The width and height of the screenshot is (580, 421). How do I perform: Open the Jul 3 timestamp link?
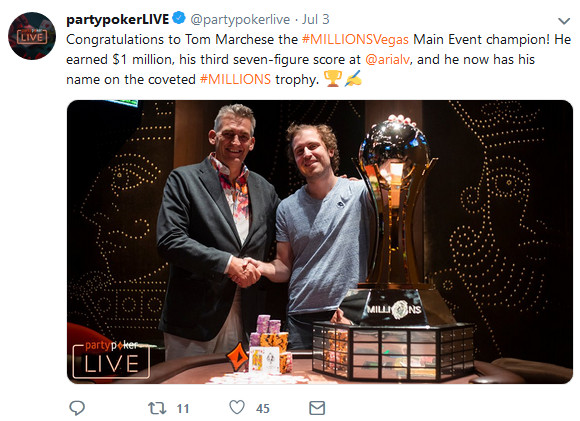[316, 19]
